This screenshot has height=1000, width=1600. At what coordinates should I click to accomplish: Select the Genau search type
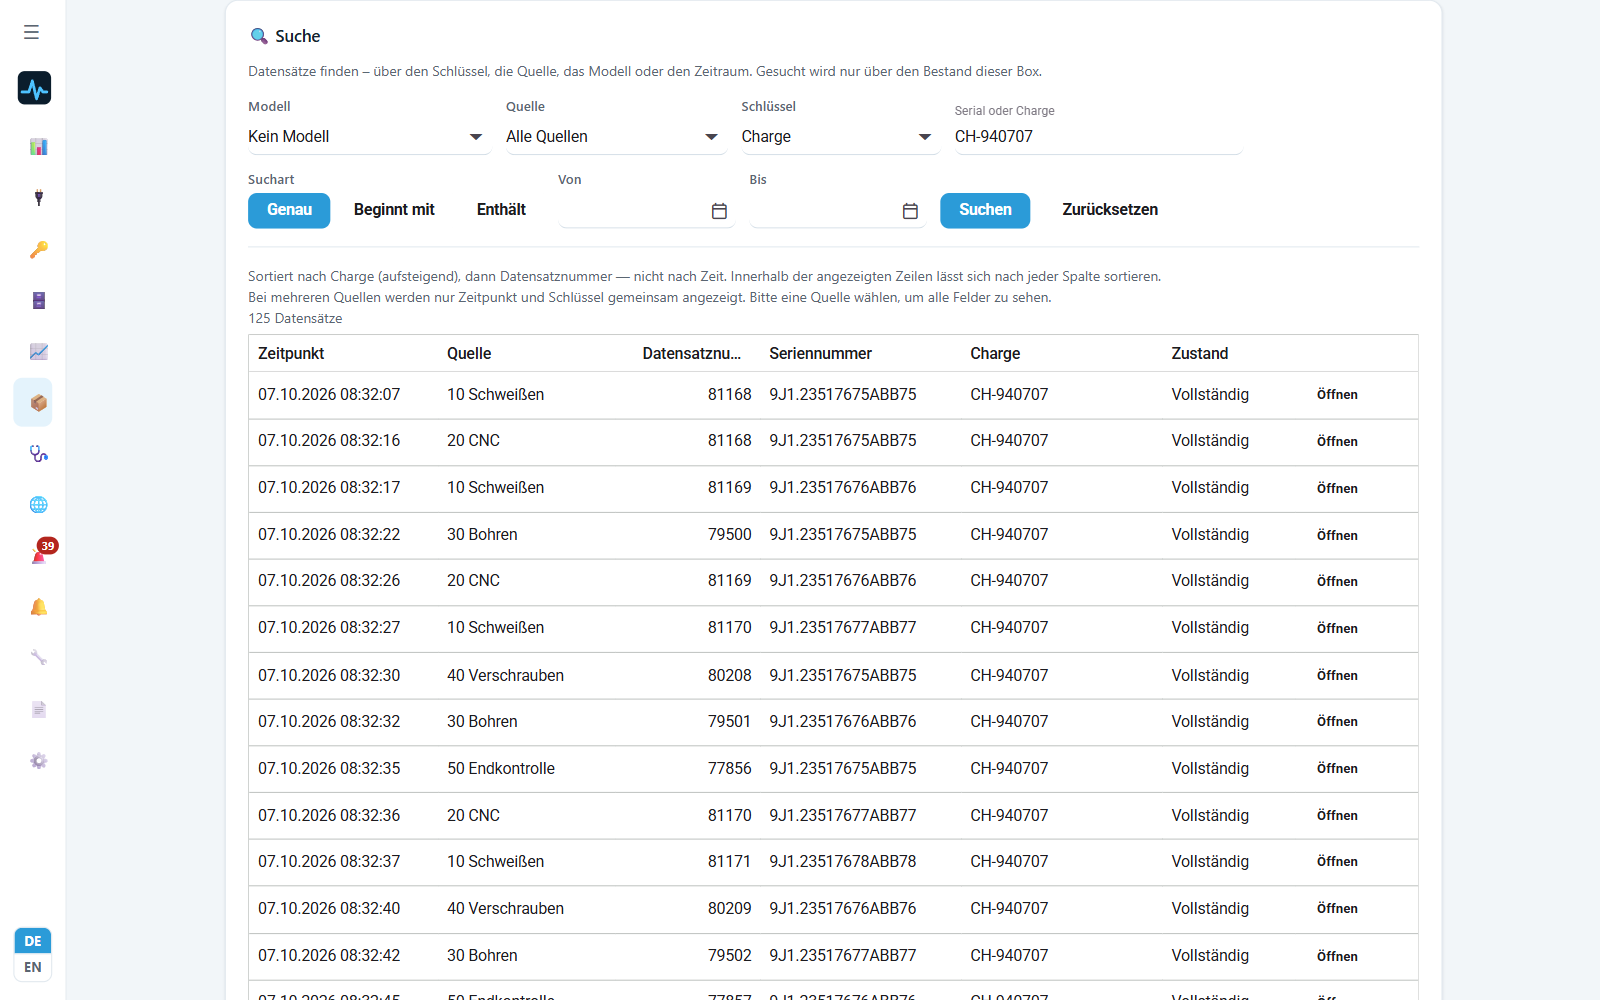(x=289, y=210)
